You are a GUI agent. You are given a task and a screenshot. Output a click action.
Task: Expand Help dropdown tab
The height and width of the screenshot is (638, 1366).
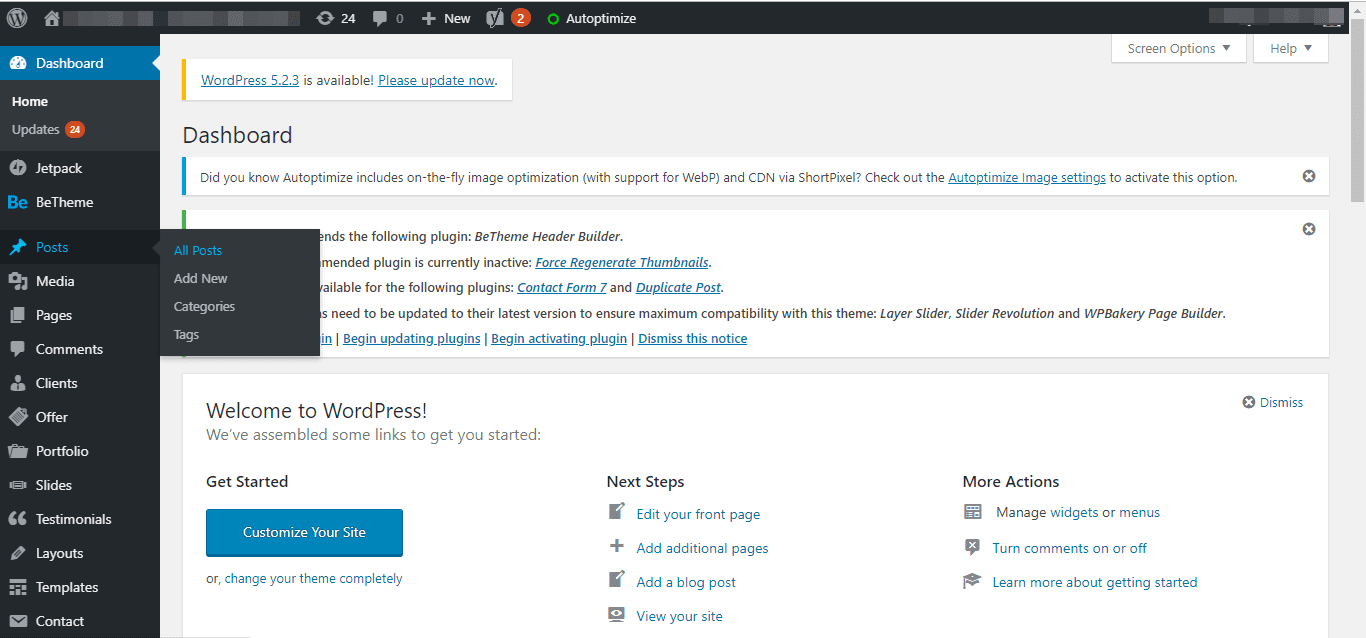(1291, 48)
